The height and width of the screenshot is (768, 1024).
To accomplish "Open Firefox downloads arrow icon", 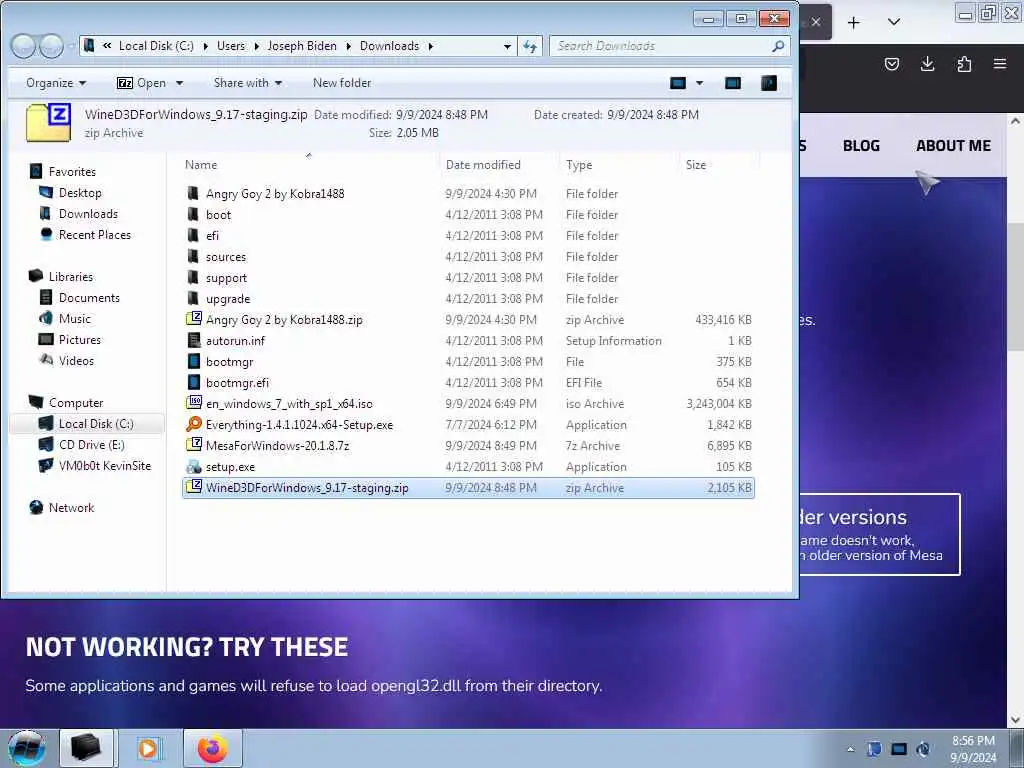I will pyautogui.click(x=927, y=64).
